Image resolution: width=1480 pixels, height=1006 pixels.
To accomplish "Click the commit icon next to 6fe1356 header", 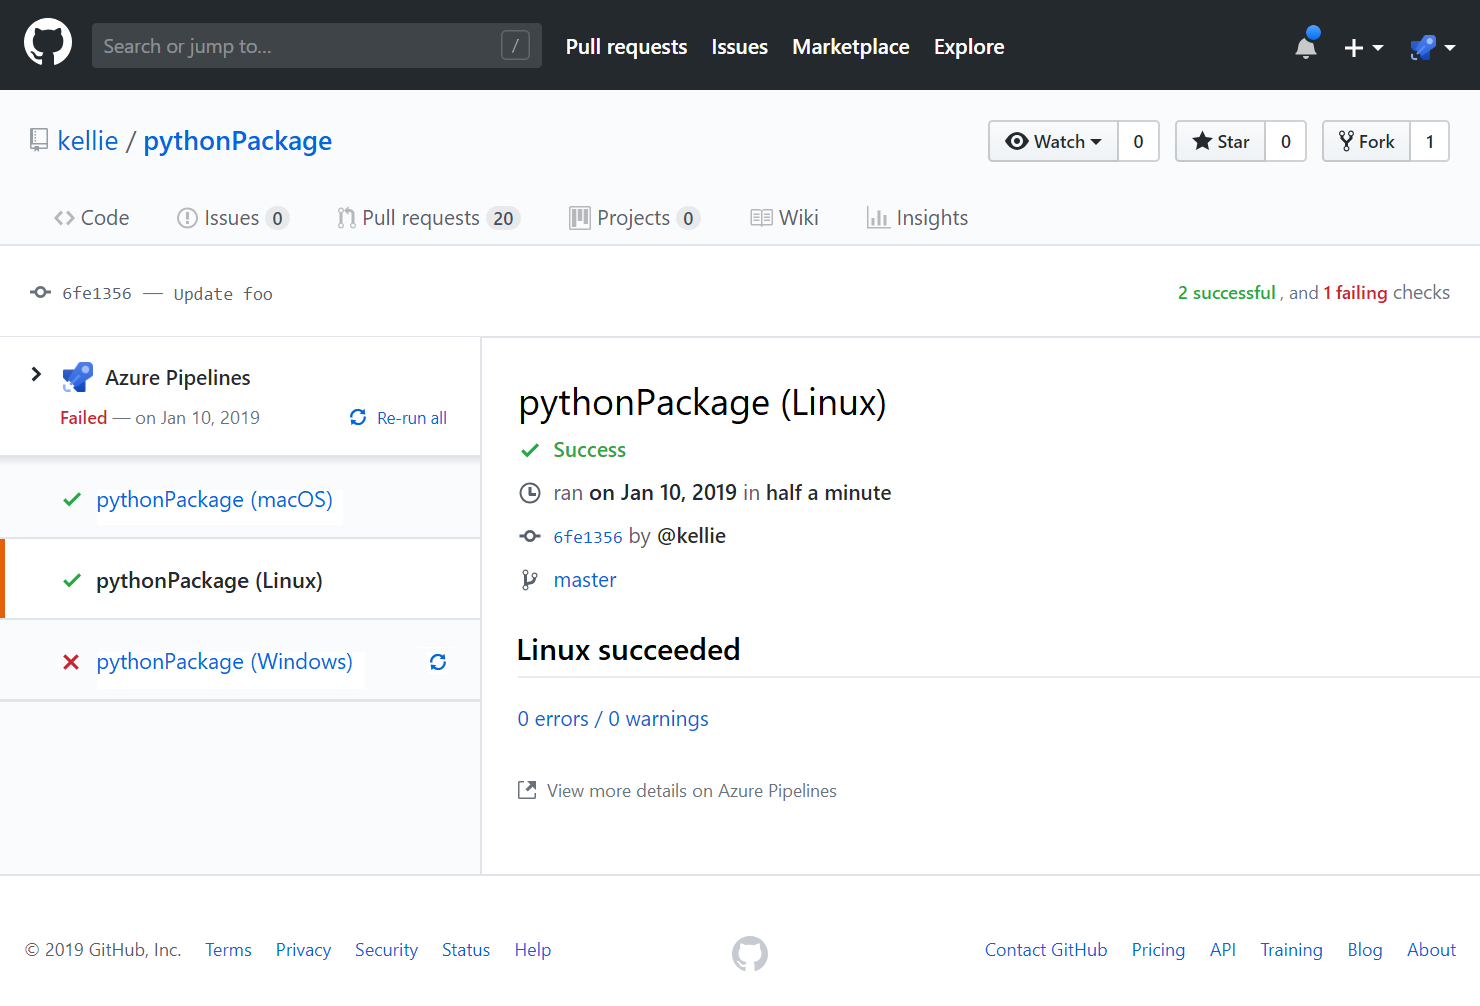I will pyautogui.click(x=41, y=293).
